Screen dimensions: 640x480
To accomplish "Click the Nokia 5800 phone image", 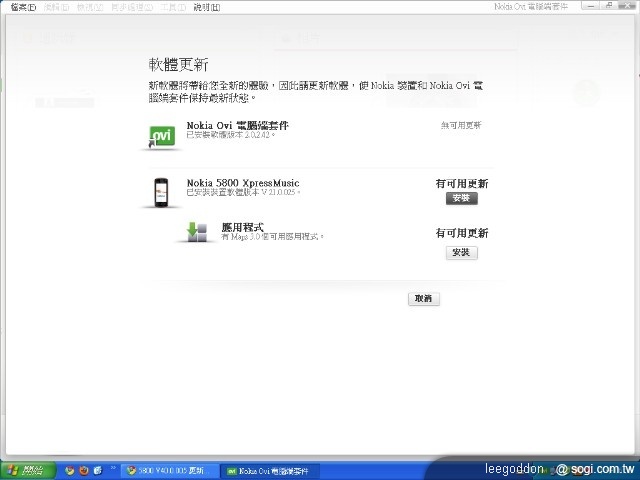I will (x=159, y=192).
